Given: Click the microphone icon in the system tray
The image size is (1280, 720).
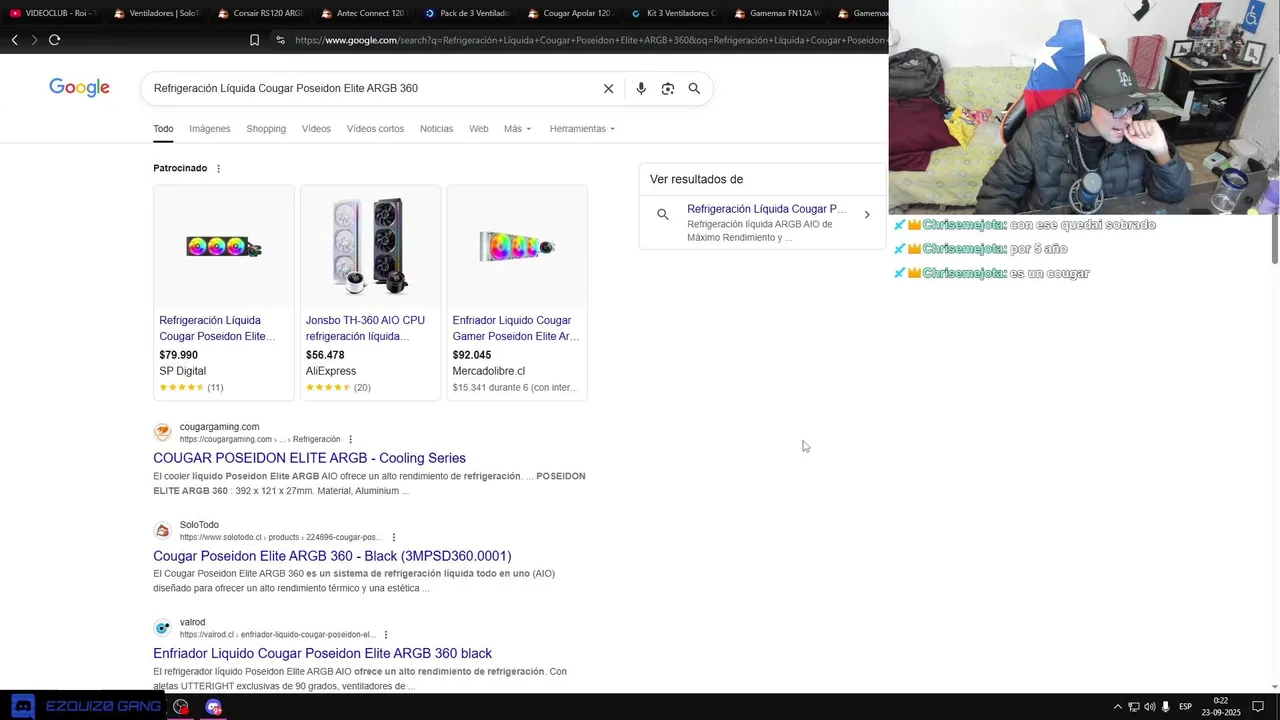Looking at the screenshot, I should point(1165,706).
